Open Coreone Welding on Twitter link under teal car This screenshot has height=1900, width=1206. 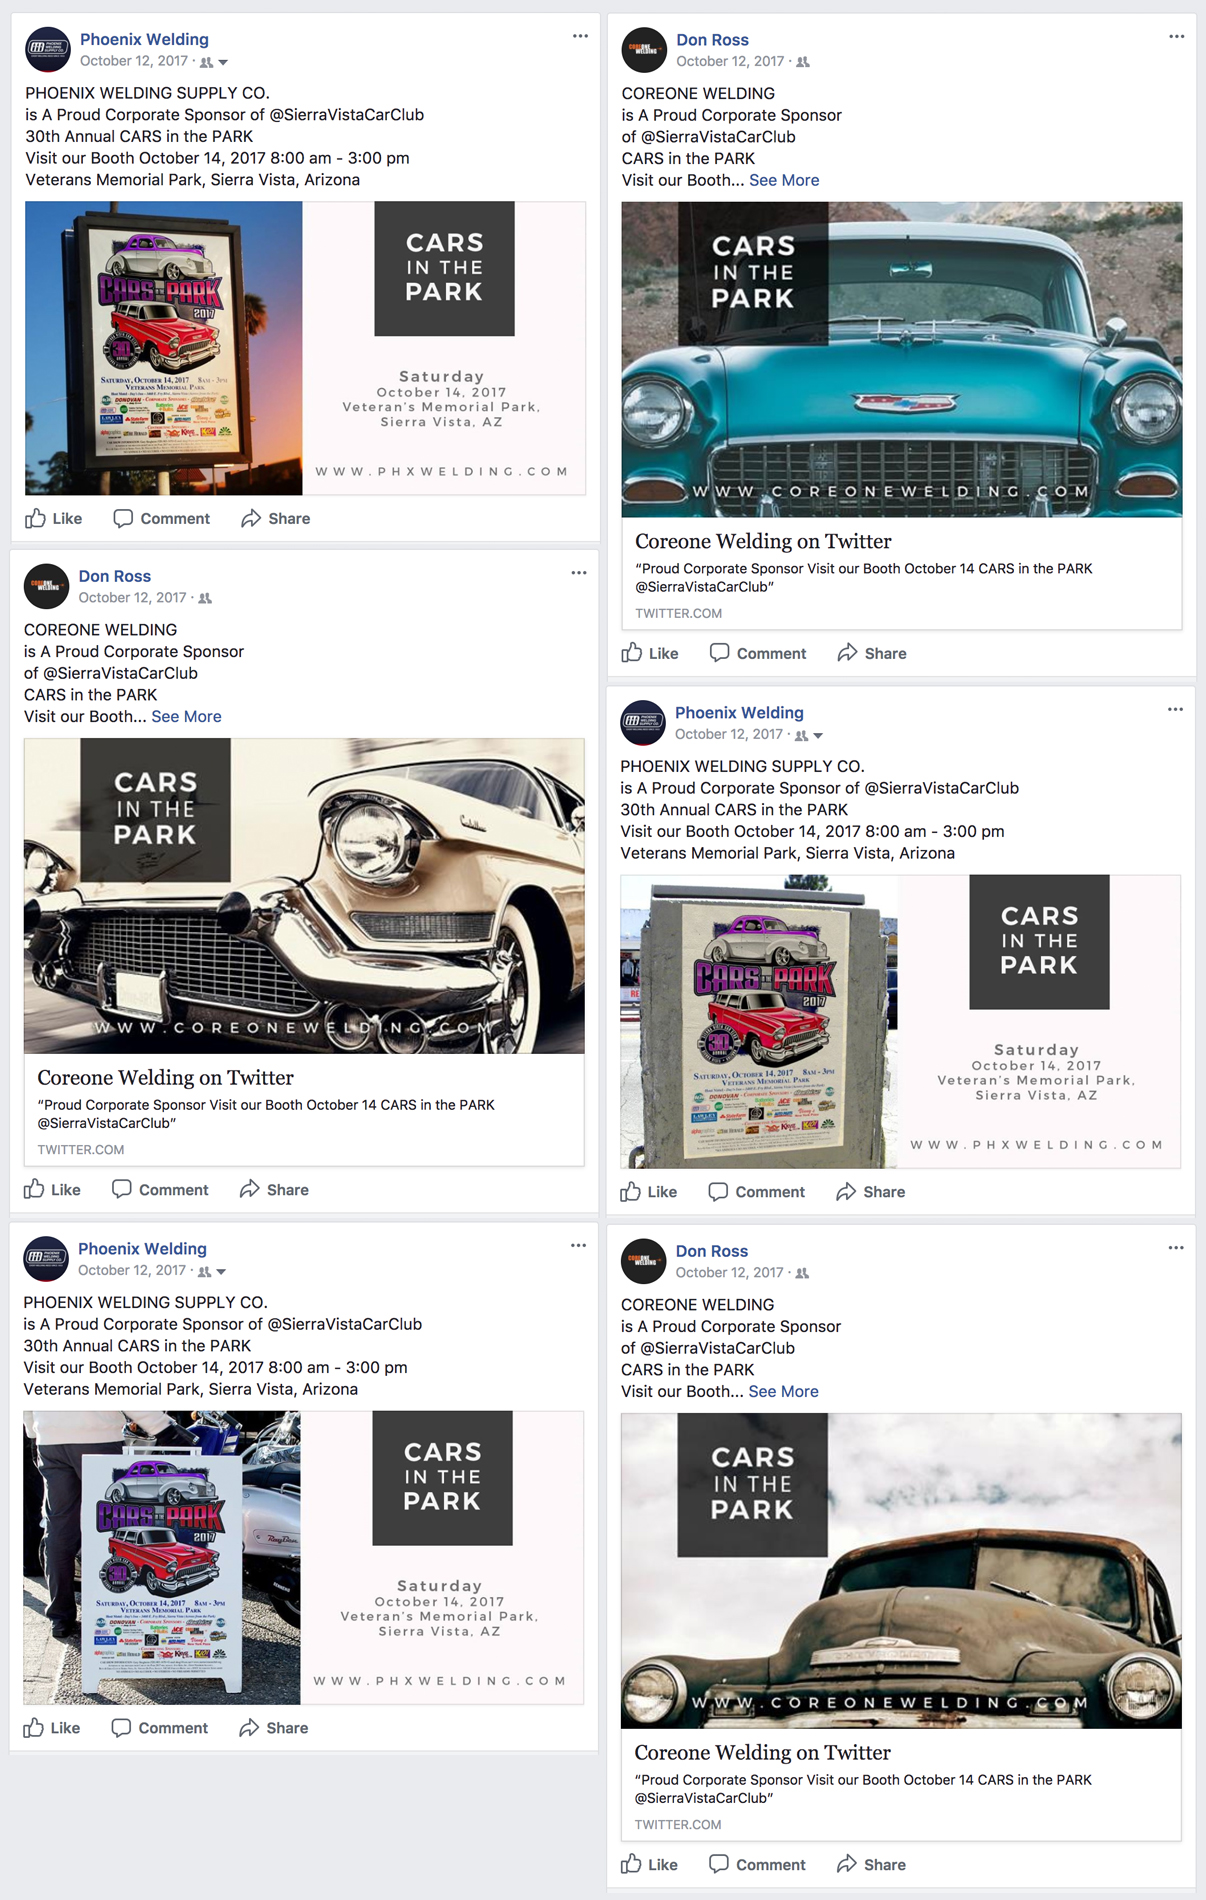pos(763,541)
